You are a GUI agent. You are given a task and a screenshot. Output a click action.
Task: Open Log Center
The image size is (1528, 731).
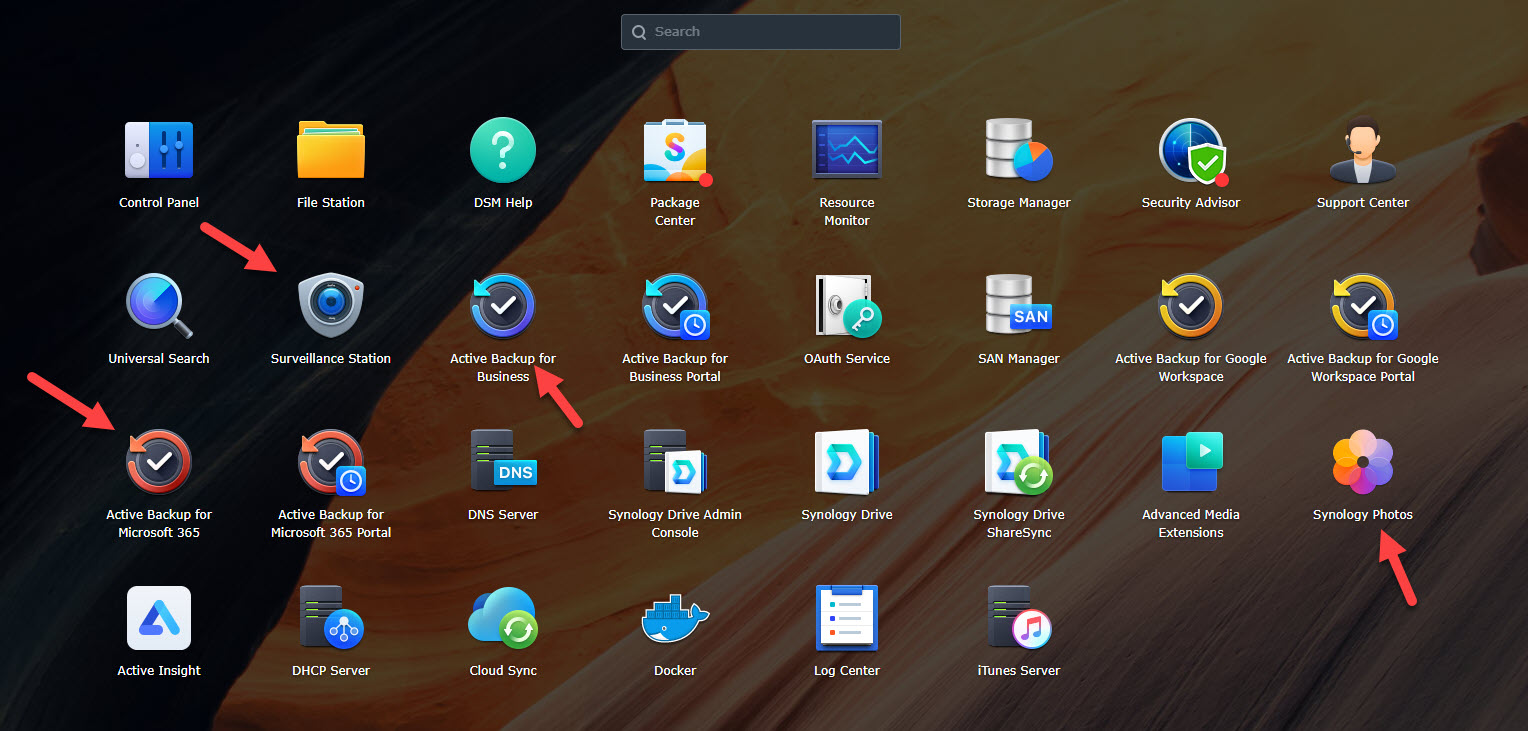pos(847,618)
